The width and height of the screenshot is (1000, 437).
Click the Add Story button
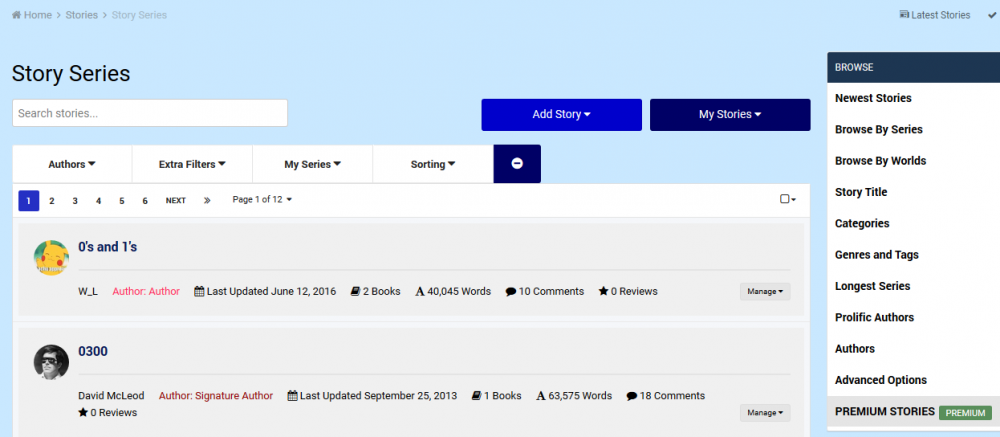[x=561, y=115]
